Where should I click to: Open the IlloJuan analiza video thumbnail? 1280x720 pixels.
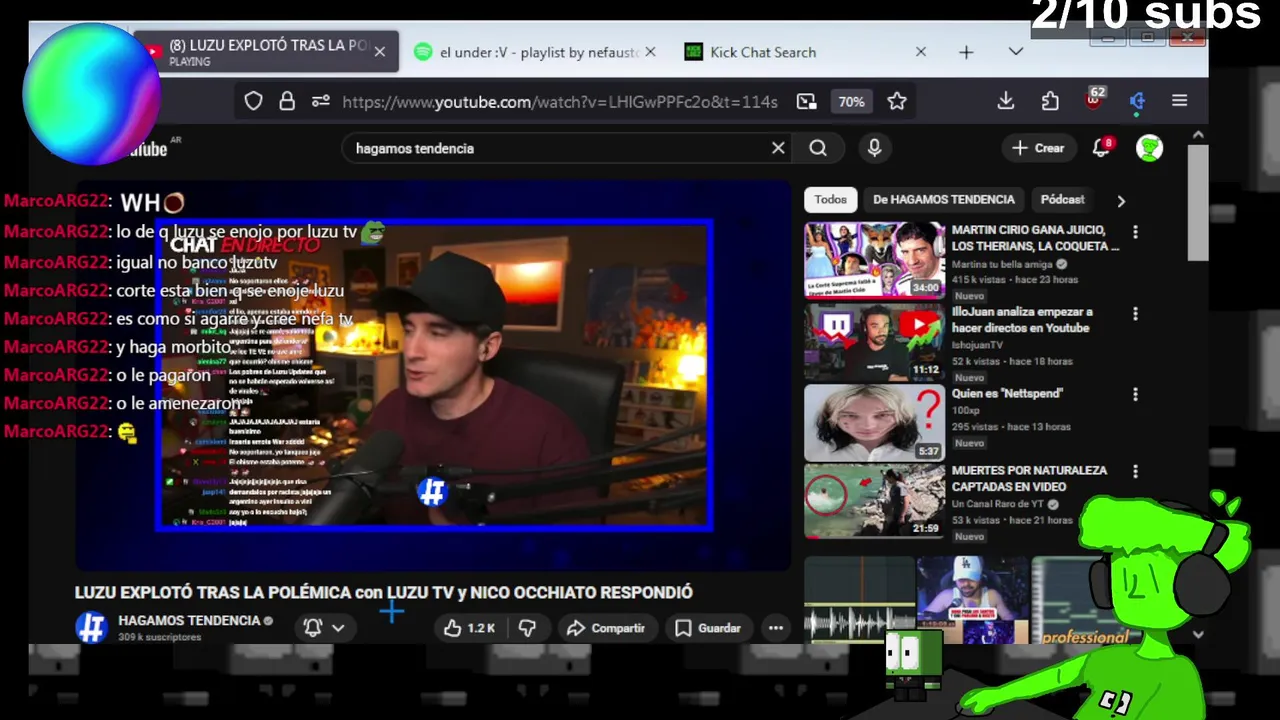click(x=874, y=341)
